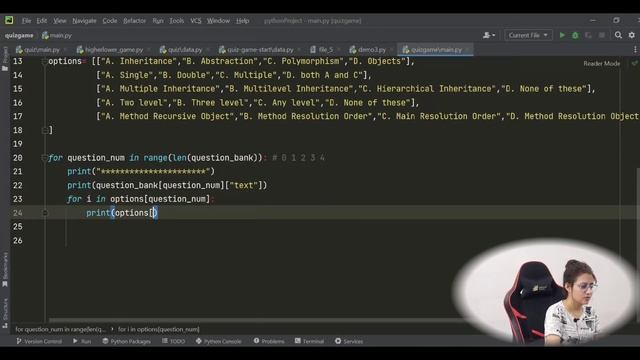
Task: Open the VCS menu
Action: click(196, 20)
